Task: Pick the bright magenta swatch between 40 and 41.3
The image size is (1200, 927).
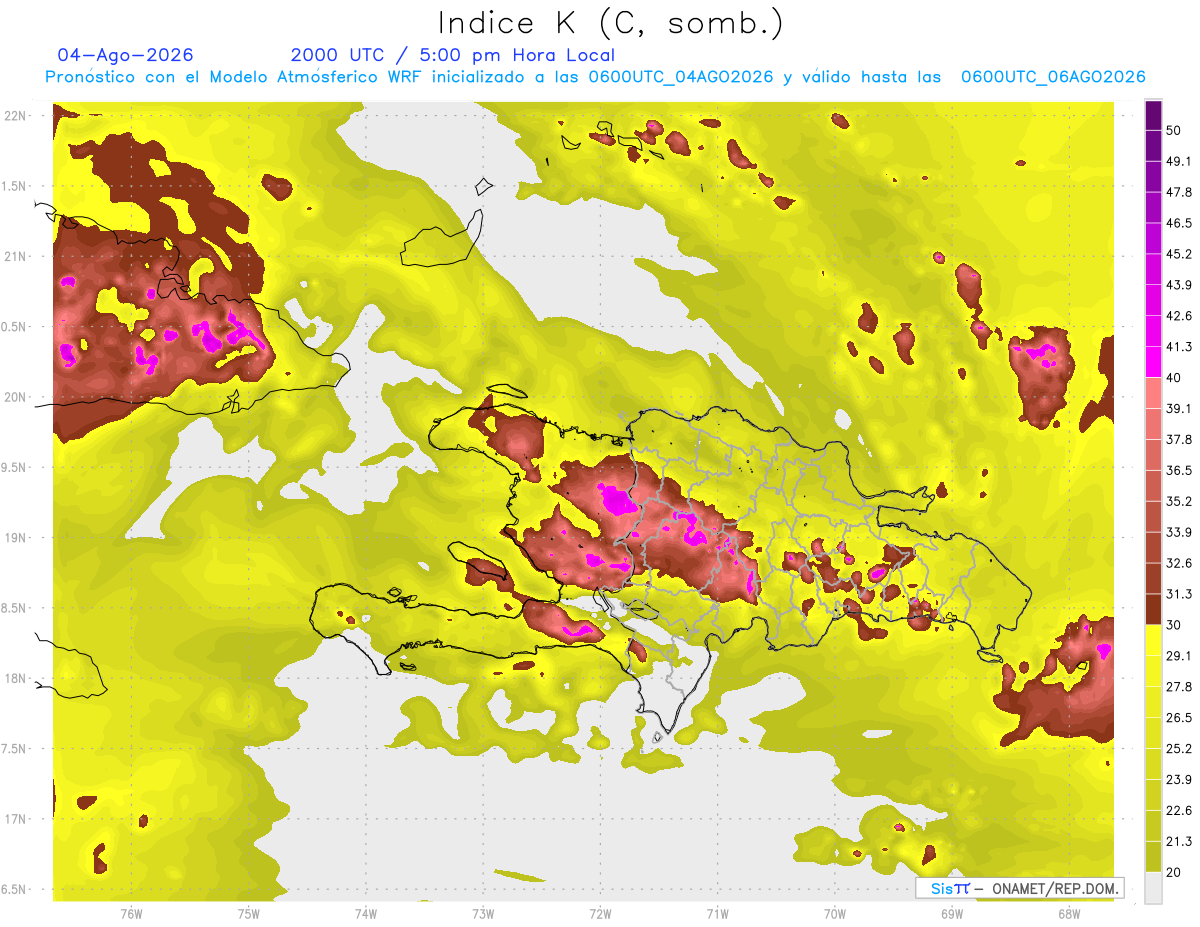Action: tap(1153, 362)
